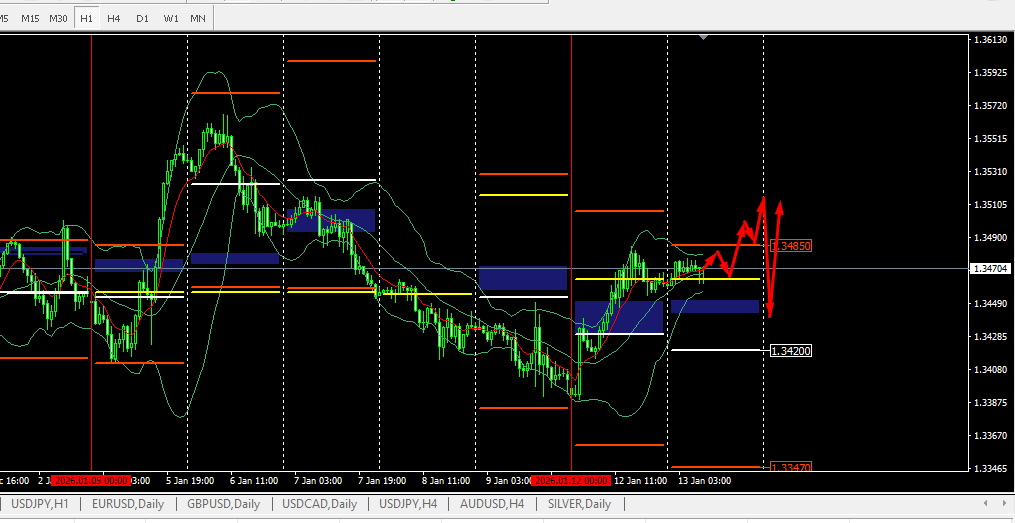Open the GBPUSD,Daily chart tab
The width and height of the screenshot is (1015, 523).
point(223,504)
